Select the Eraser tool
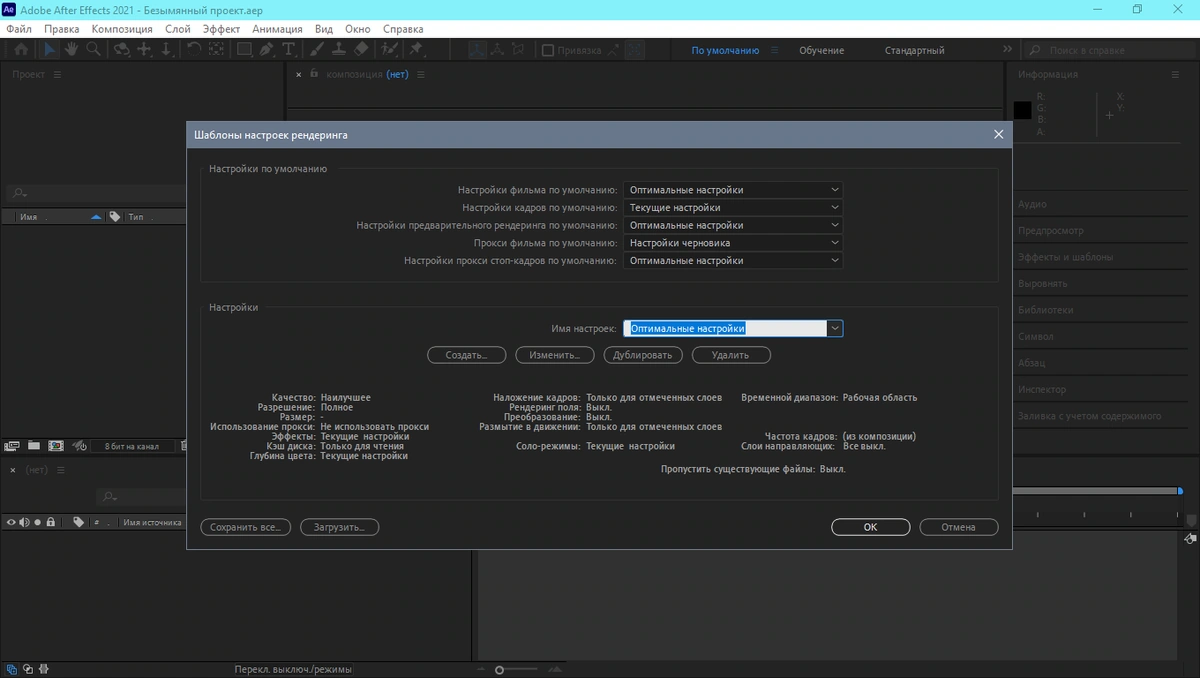Image resolution: width=1200 pixels, height=678 pixels. [361, 49]
